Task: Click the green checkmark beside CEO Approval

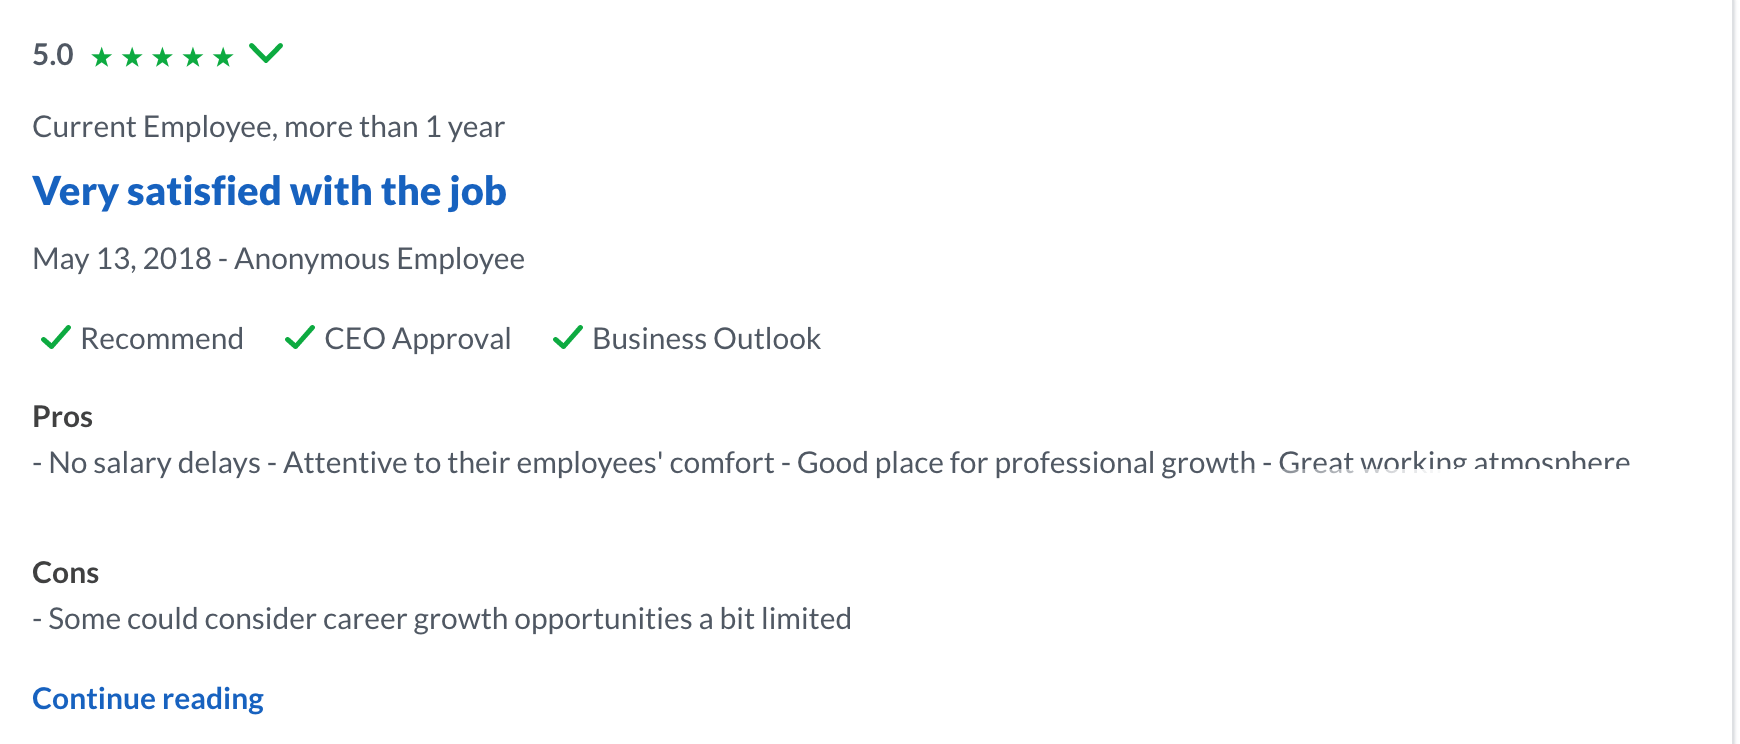Action: (x=299, y=338)
